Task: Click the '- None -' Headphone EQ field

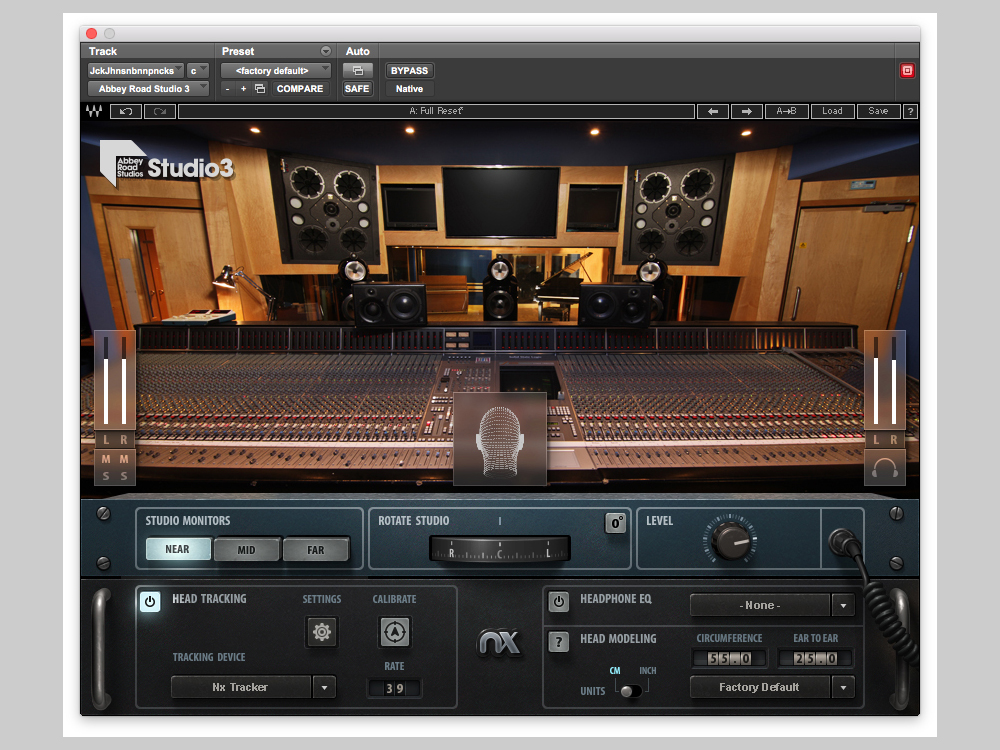Action: pyautogui.click(x=760, y=605)
